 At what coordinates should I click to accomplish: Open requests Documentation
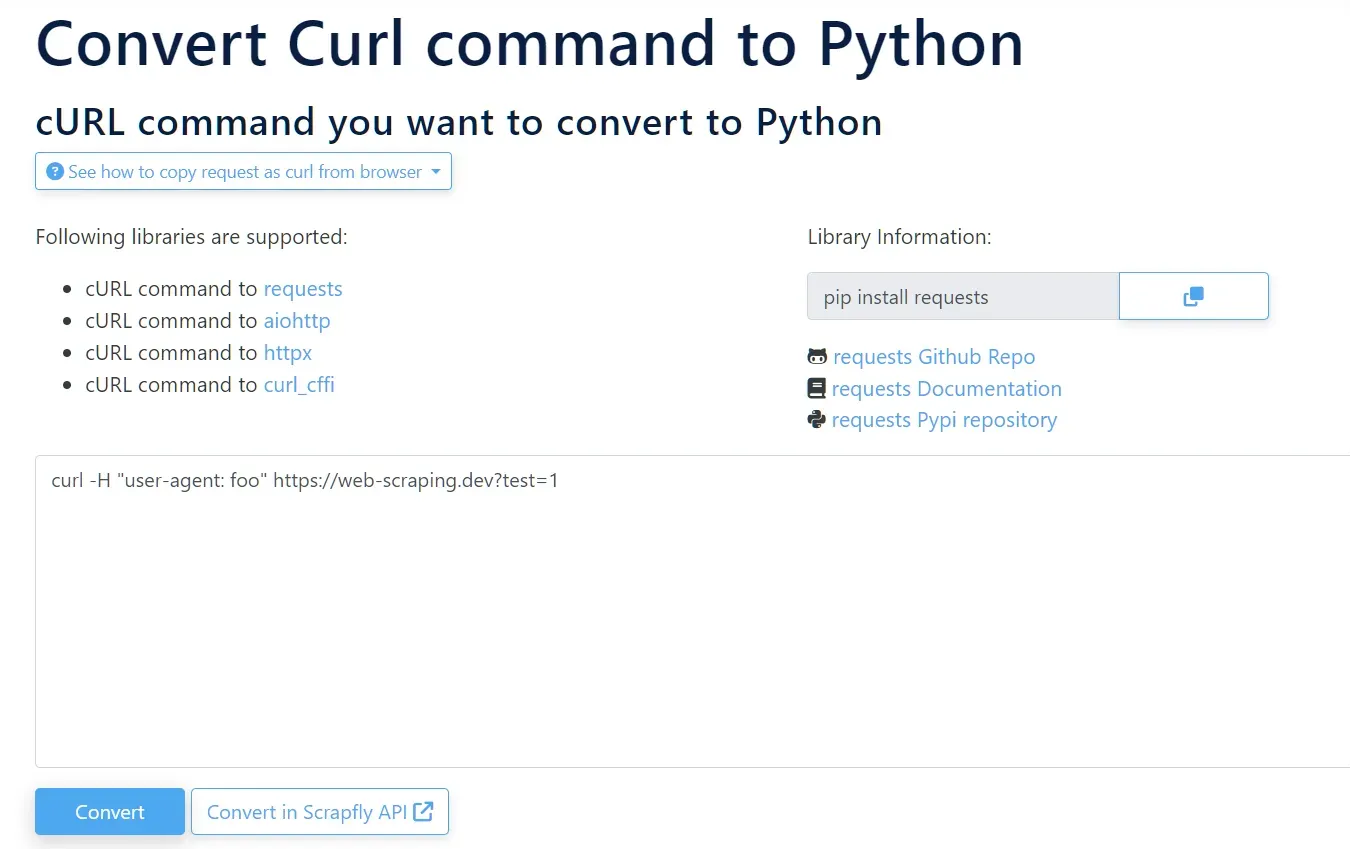(x=947, y=388)
